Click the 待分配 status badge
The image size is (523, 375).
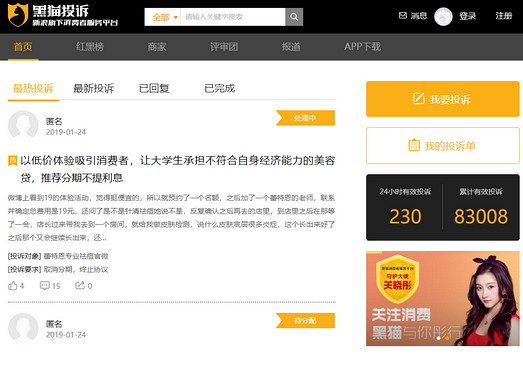click(305, 321)
